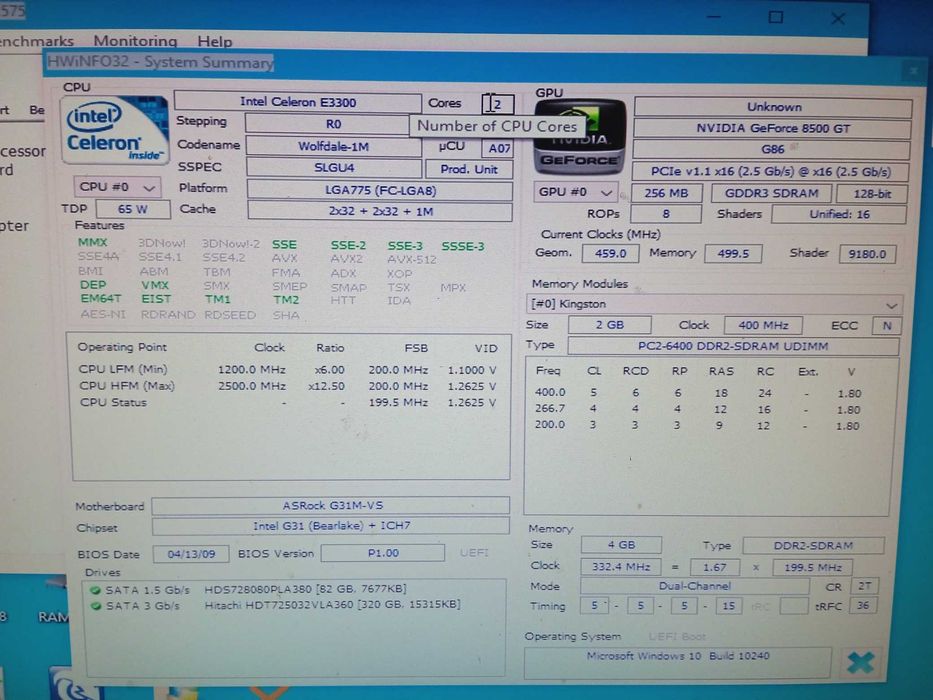Viewport: 933px width, 700px height.
Task: Click the tRFC value 36
Action: (863, 606)
